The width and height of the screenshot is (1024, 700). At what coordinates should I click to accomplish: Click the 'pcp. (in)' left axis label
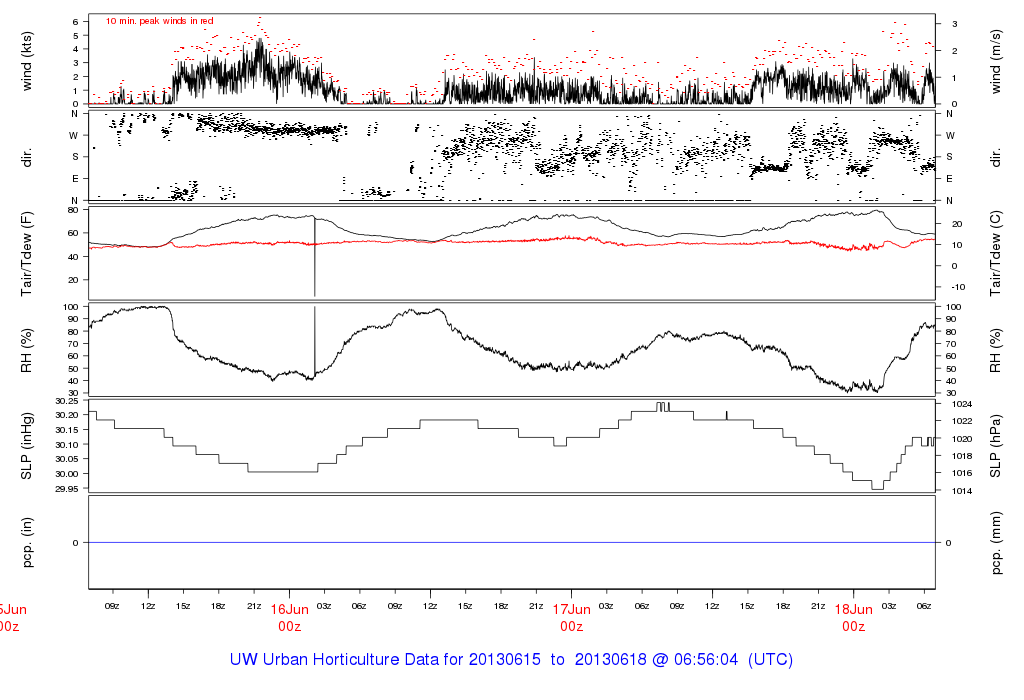[28, 542]
